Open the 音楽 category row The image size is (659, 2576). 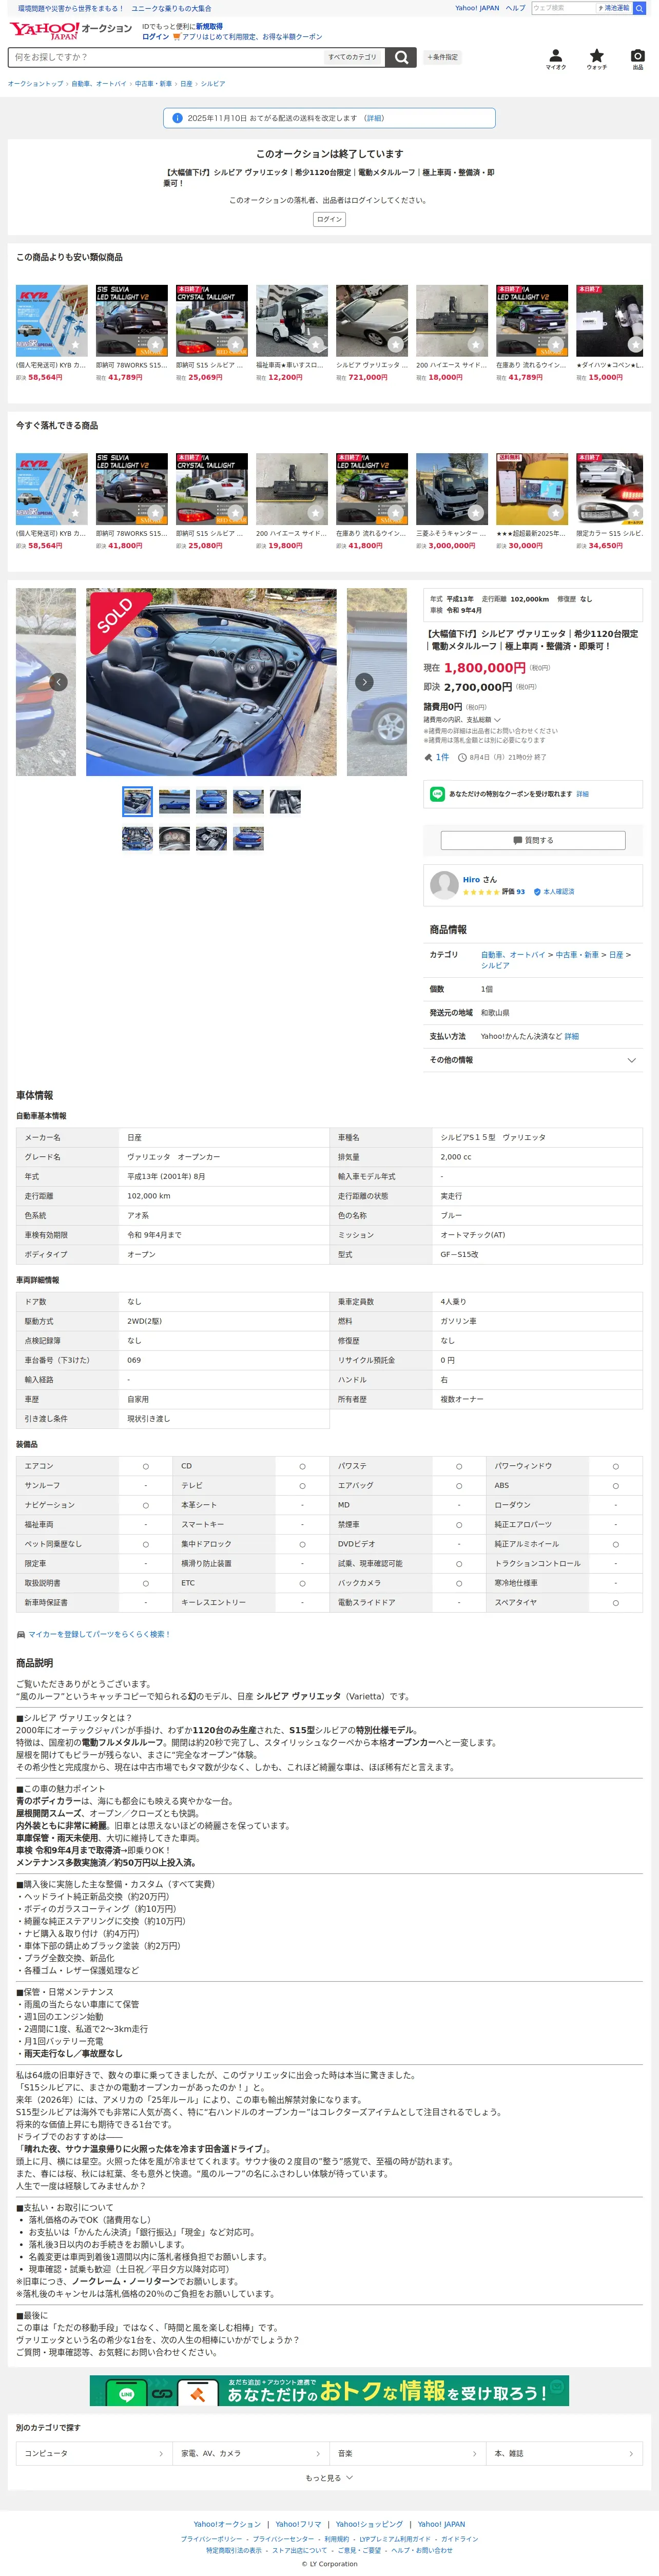click(407, 2453)
